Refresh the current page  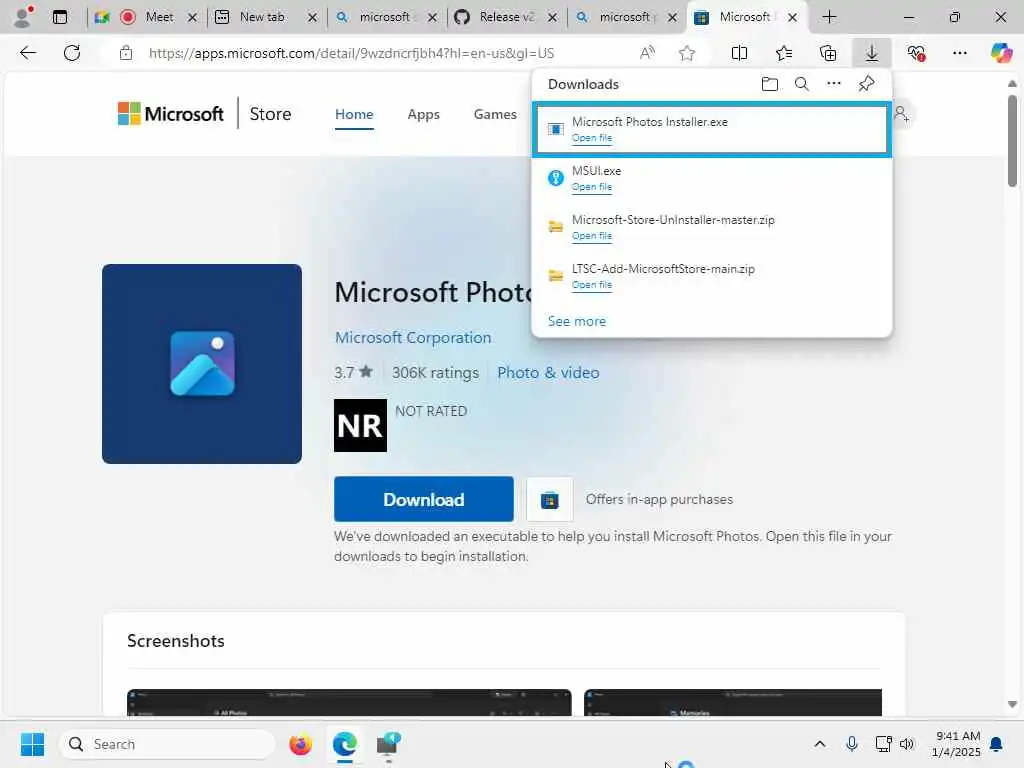click(72, 53)
